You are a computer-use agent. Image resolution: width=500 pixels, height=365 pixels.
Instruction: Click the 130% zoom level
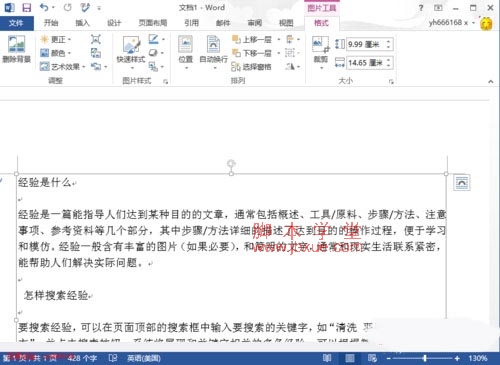tap(478, 358)
